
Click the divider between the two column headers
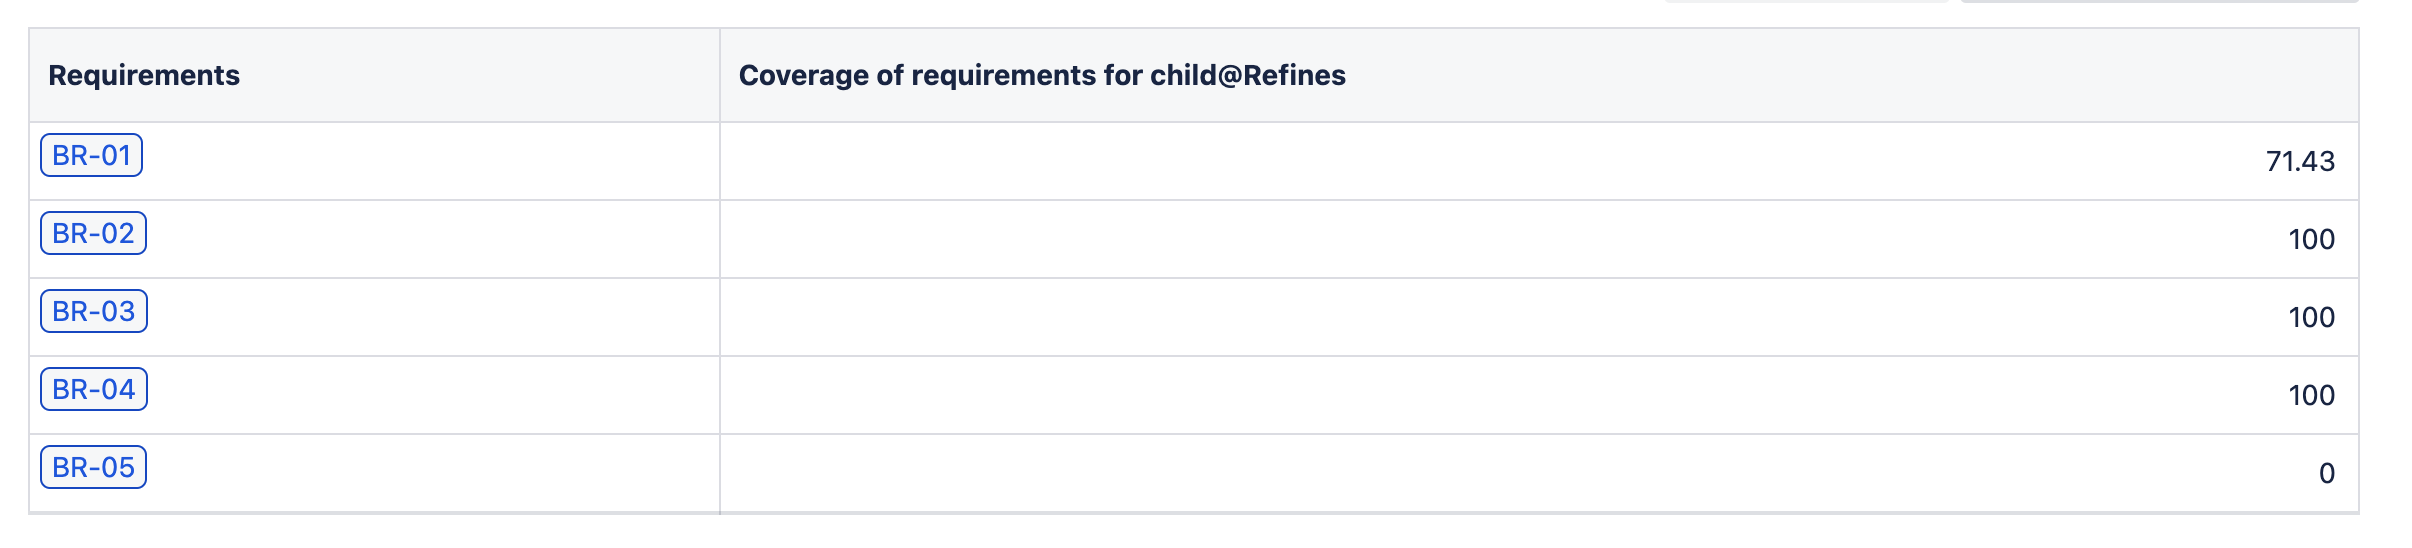point(720,76)
